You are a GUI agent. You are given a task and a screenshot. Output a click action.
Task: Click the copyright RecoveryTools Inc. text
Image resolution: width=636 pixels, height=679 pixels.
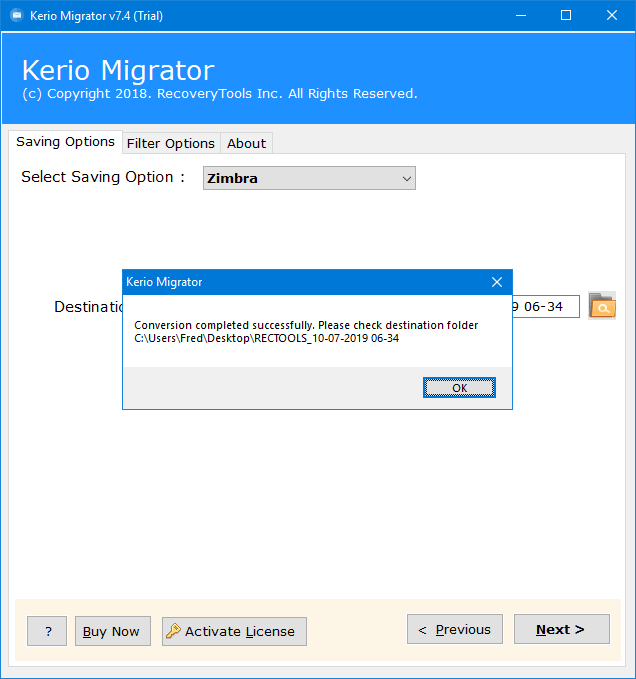(x=220, y=94)
